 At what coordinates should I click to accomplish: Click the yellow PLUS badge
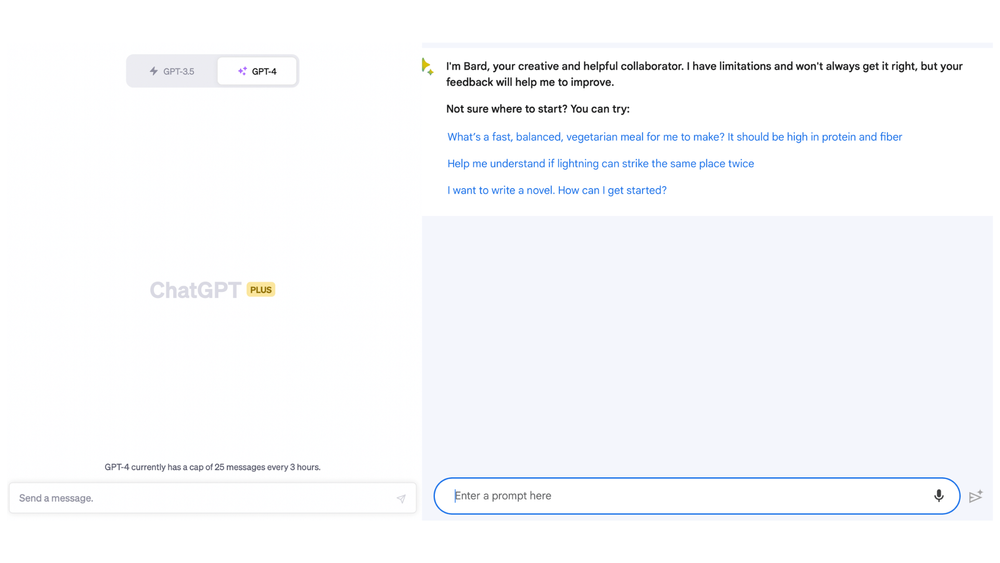[261, 290]
